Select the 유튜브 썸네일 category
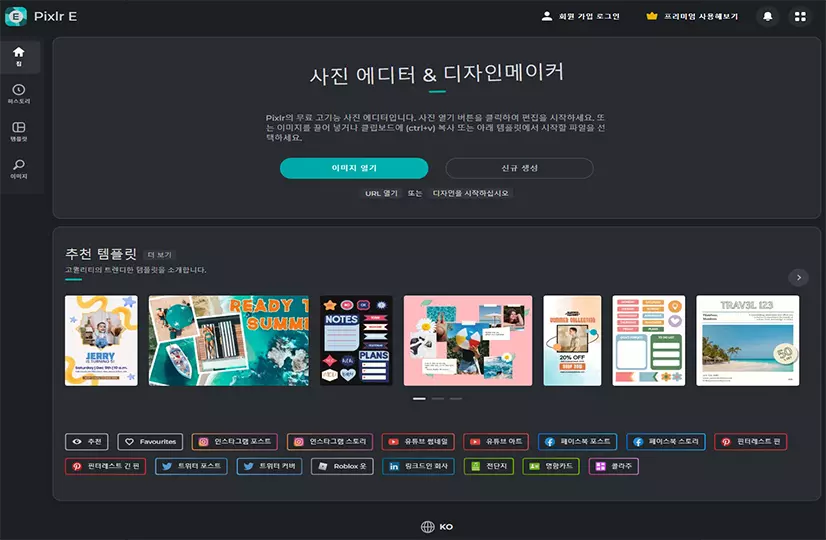Image resolution: width=826 pixels, height=540 pixels. (x=418, y=441)
